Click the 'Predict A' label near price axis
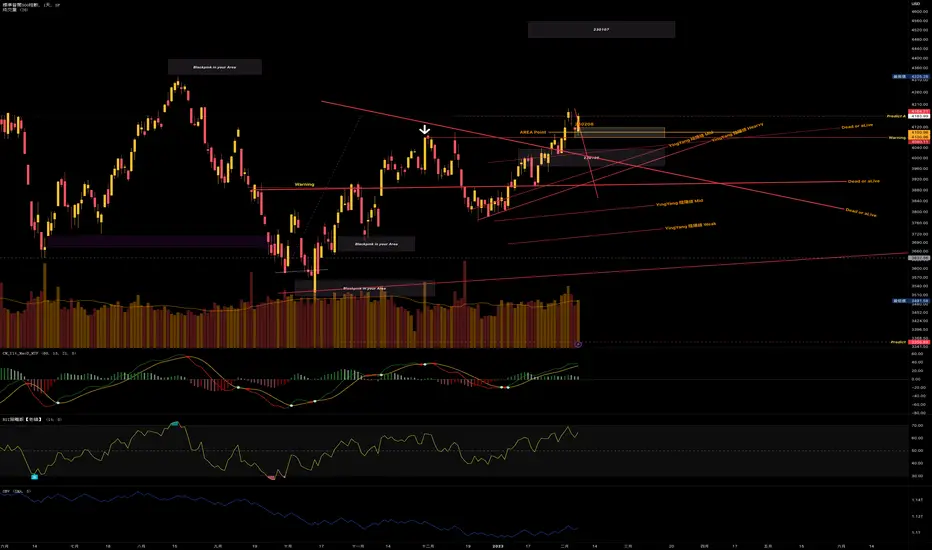The height and width of the screenshot is (550, 932). (x=896, y=117)
